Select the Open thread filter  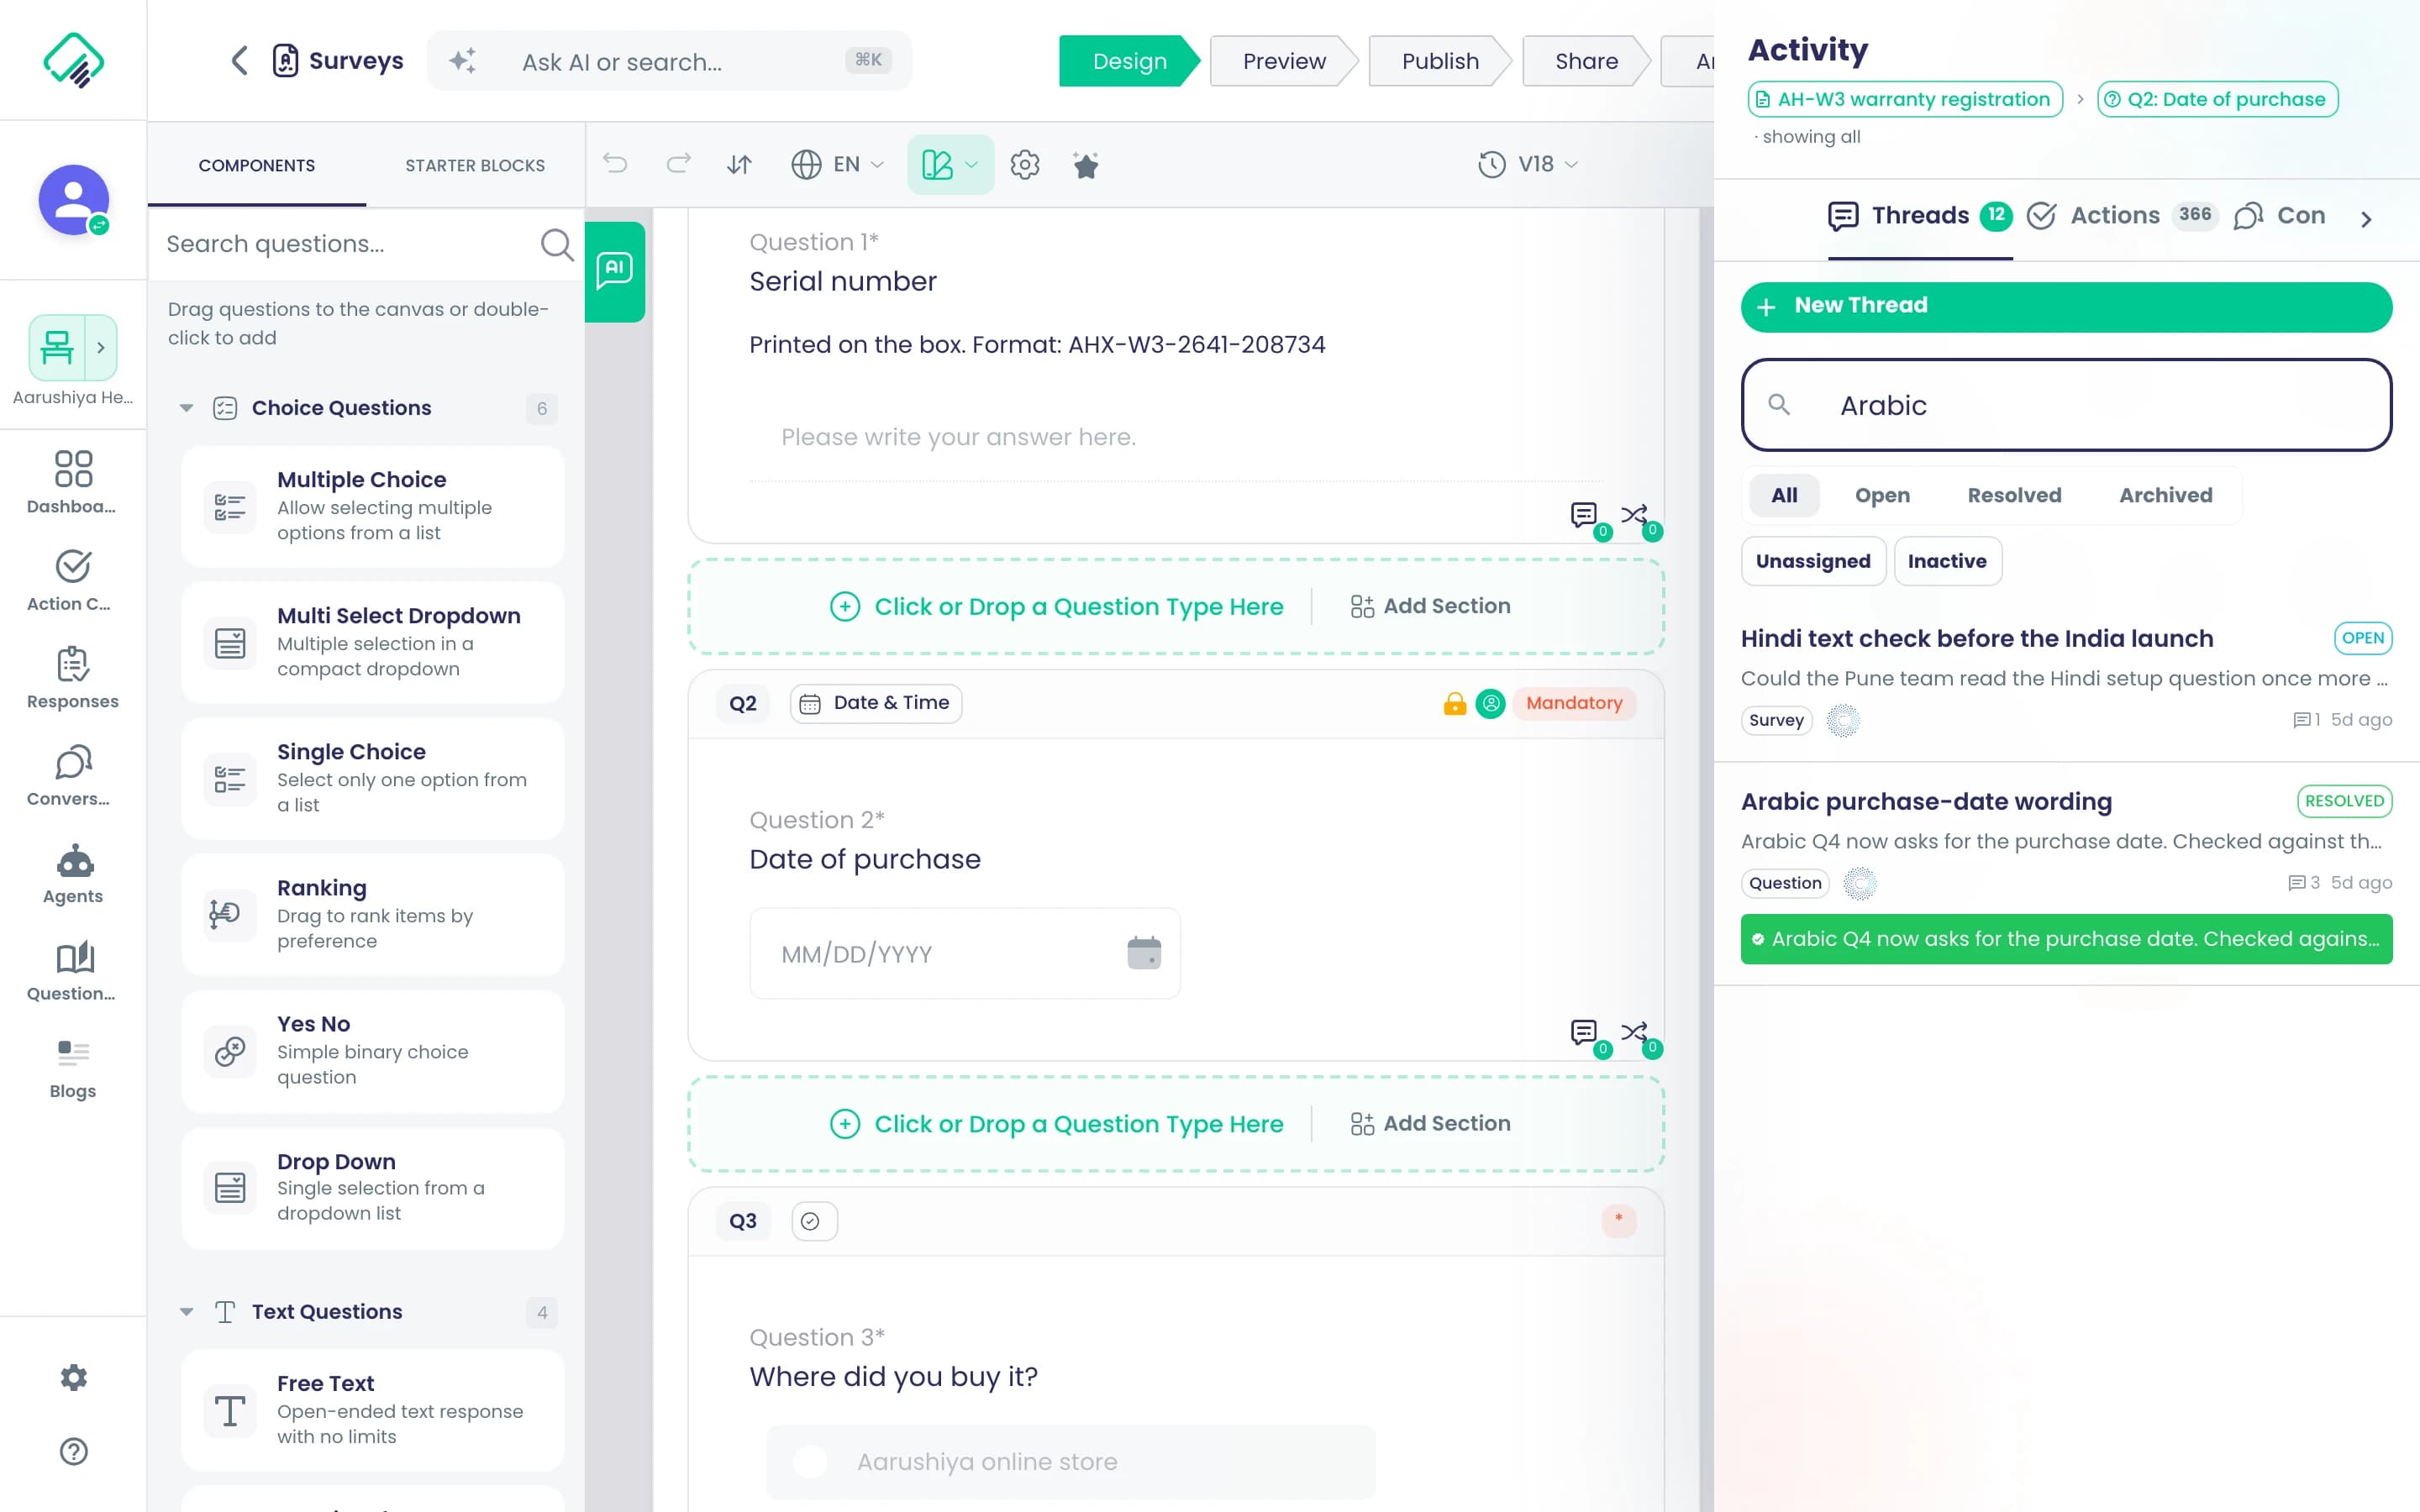[x=1882, y=495]
